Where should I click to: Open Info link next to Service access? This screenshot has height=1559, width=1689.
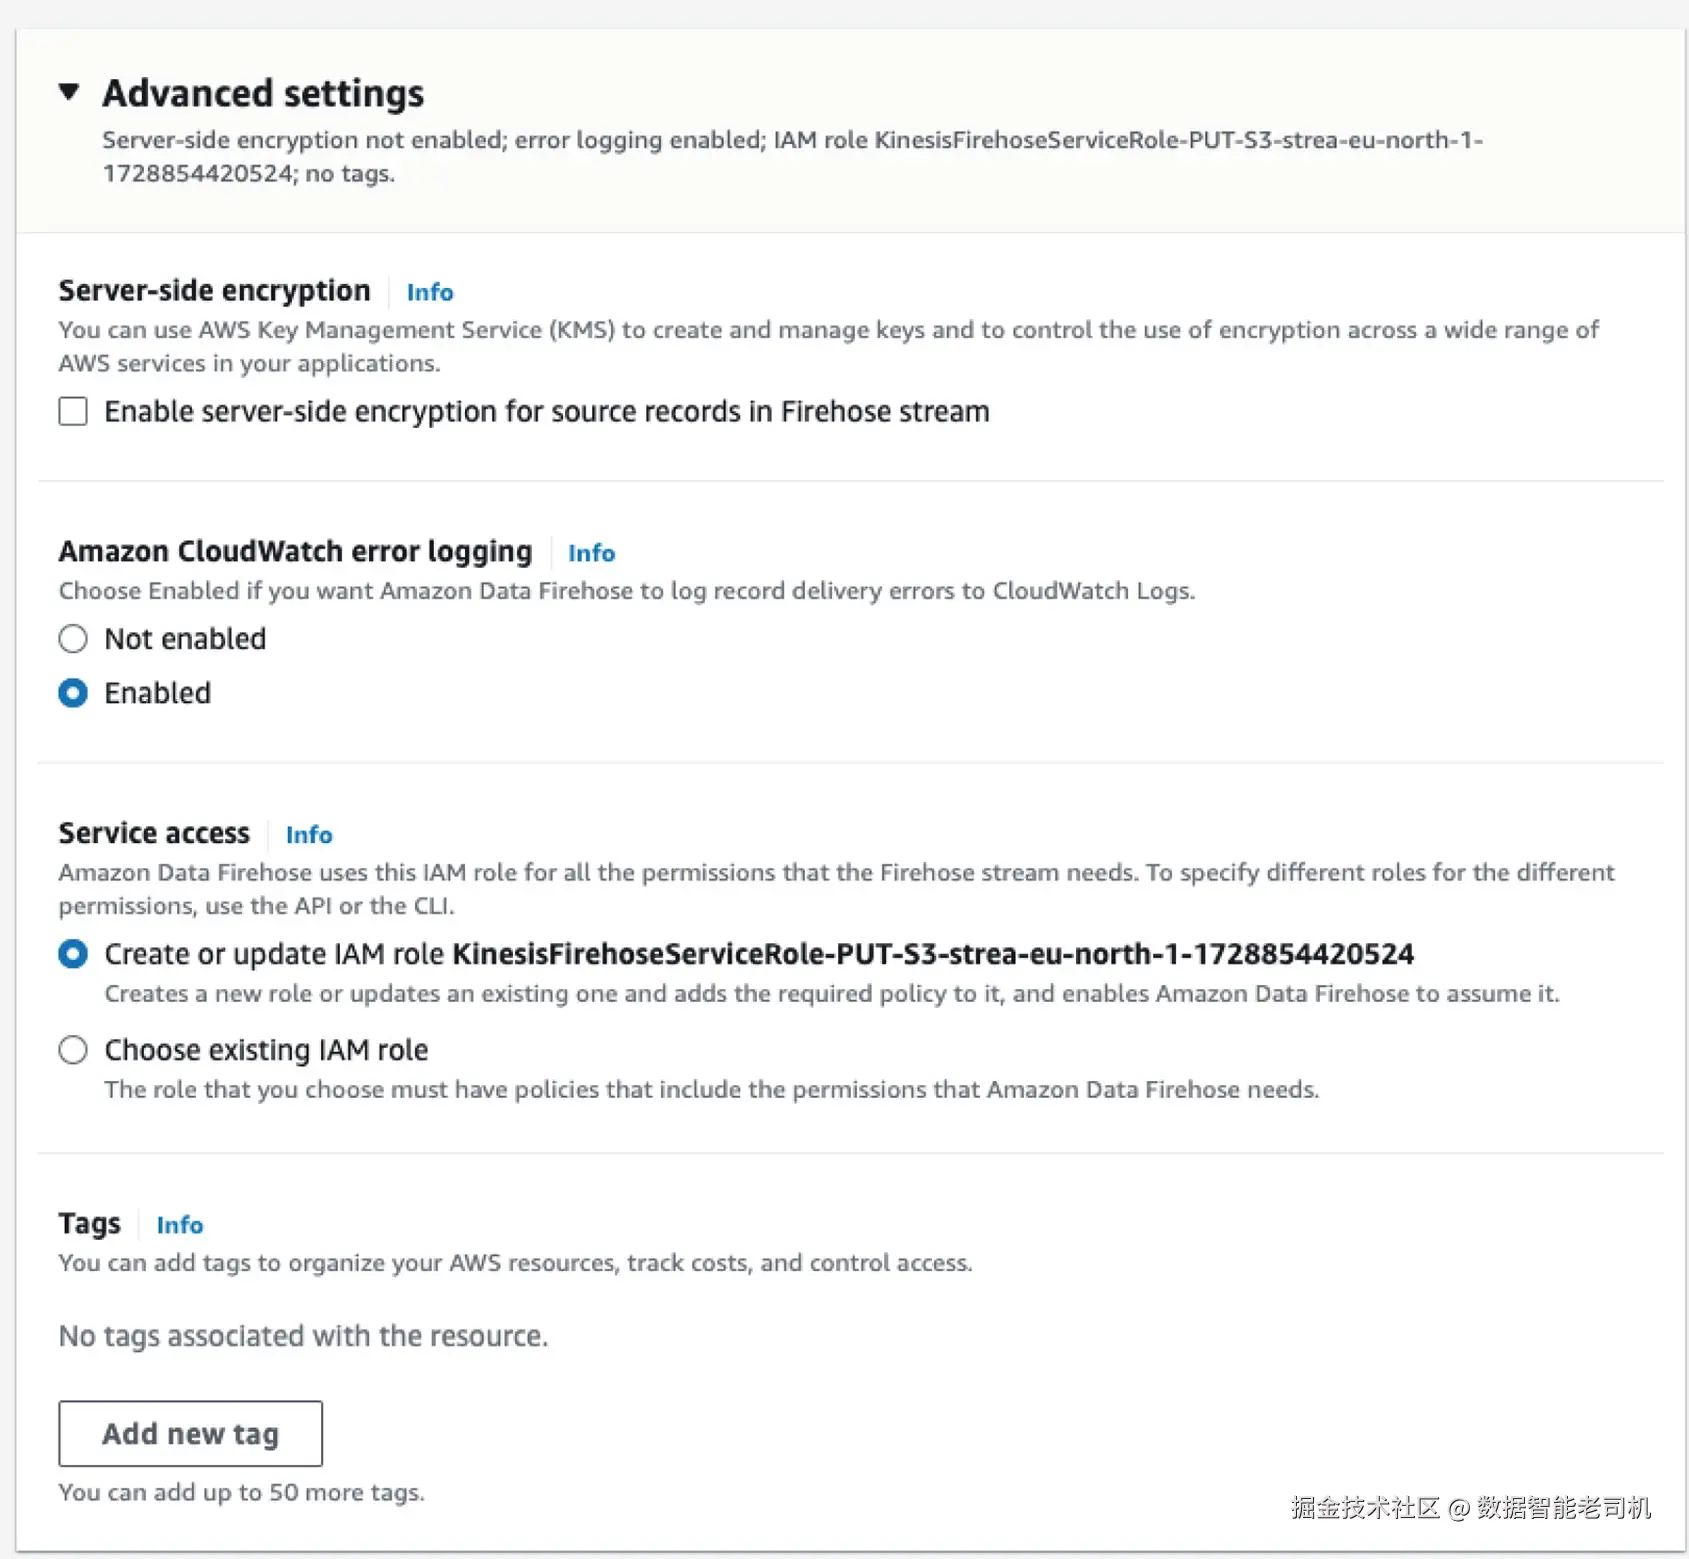(309, 835)
